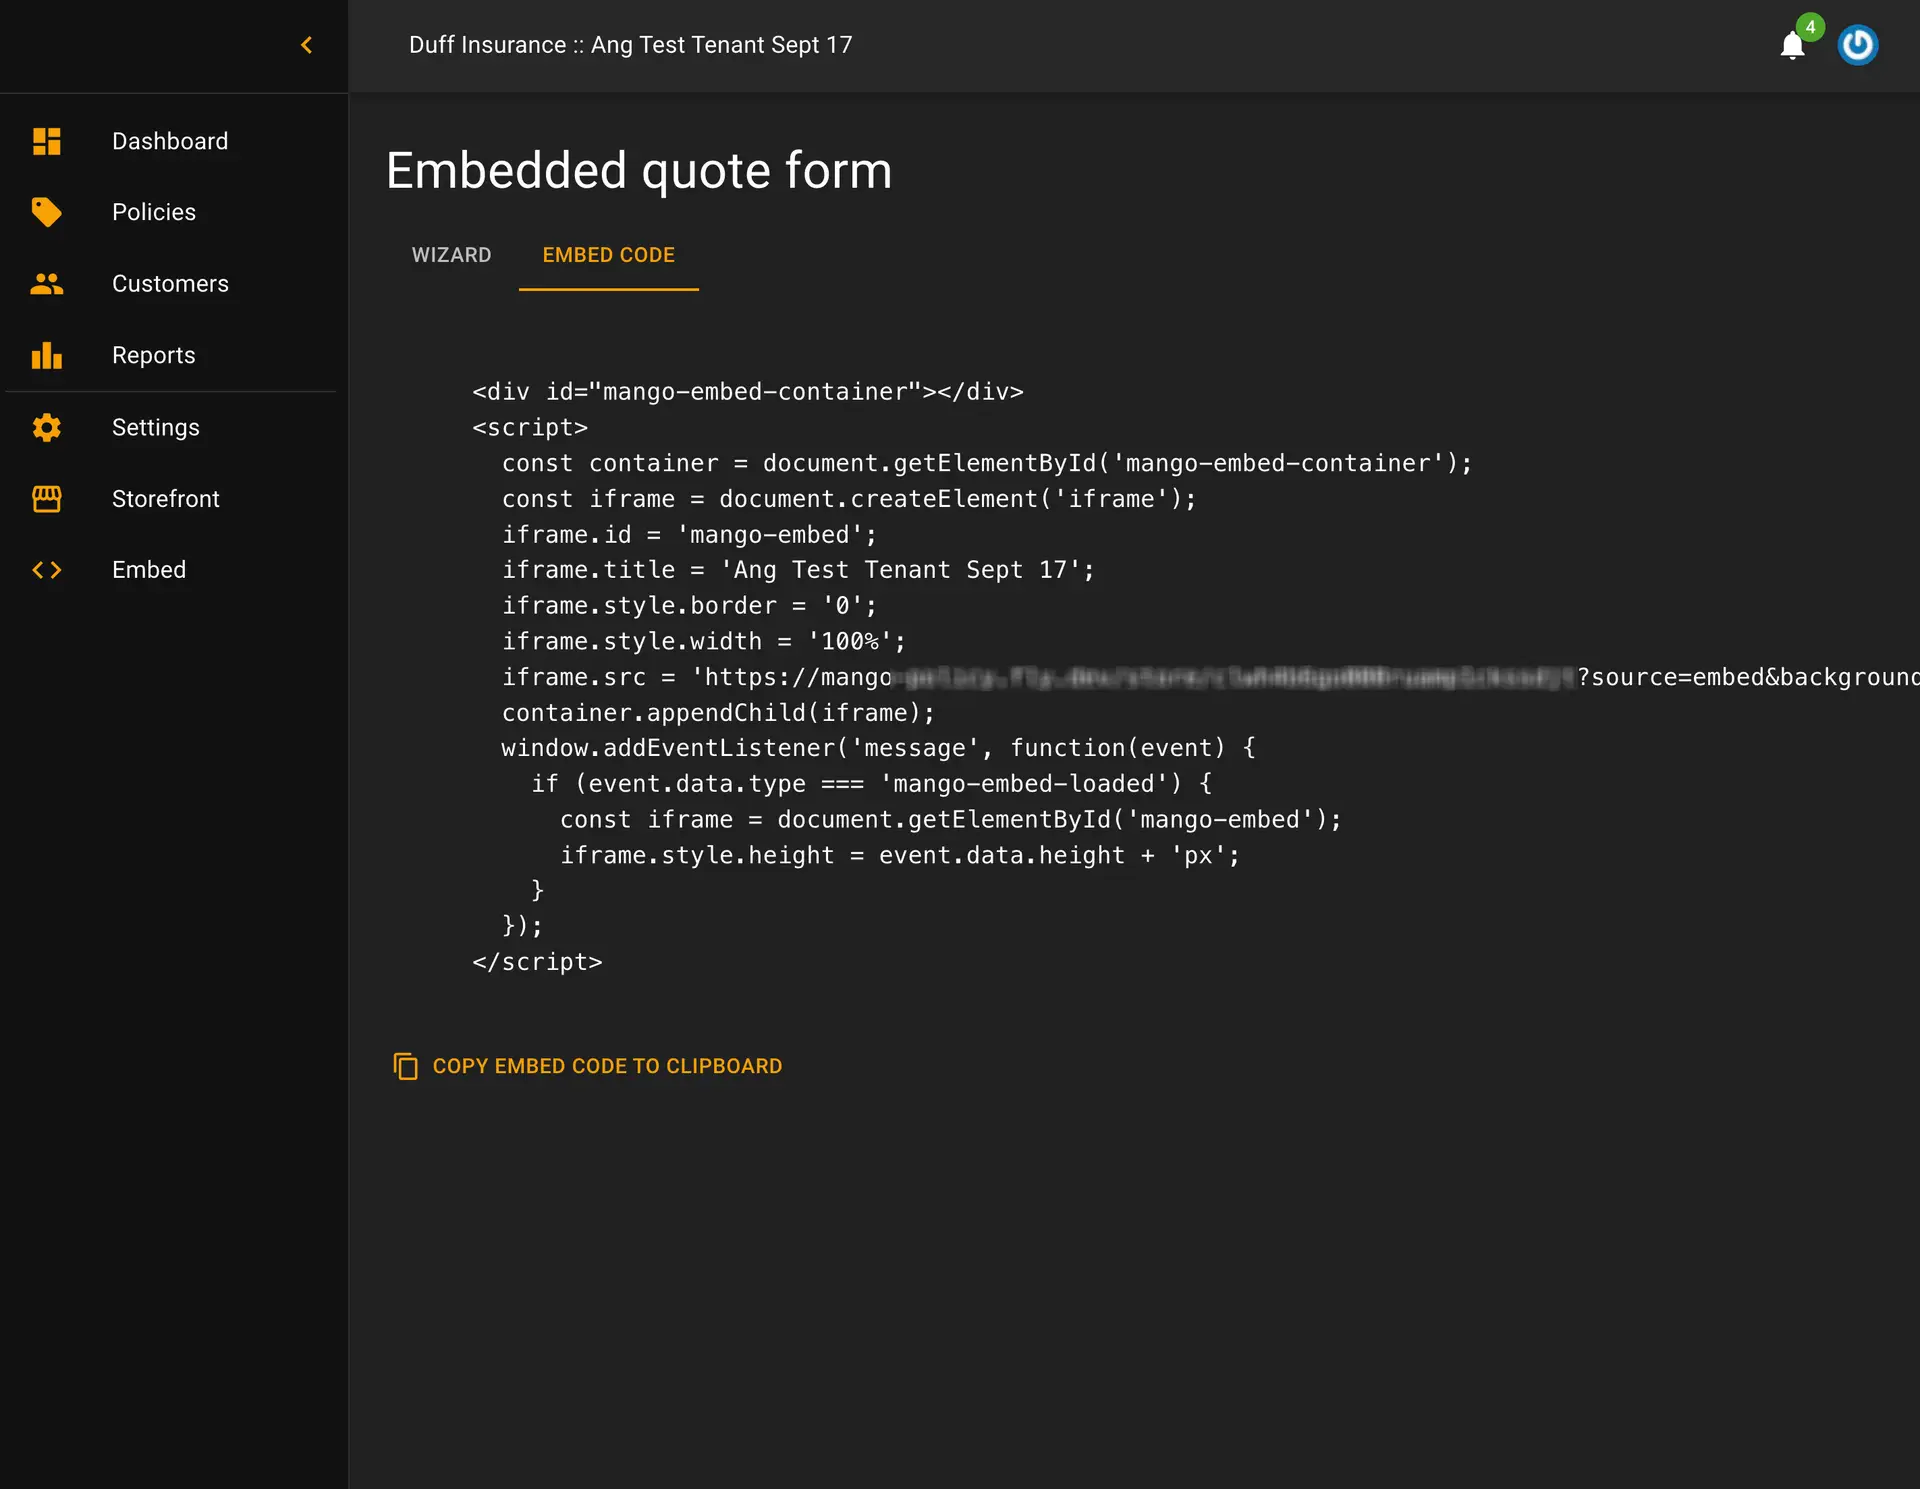Viewport: 1920px width, 1489px height.
Task: Click the closing </script> code line
Action: tap(537, 962)
